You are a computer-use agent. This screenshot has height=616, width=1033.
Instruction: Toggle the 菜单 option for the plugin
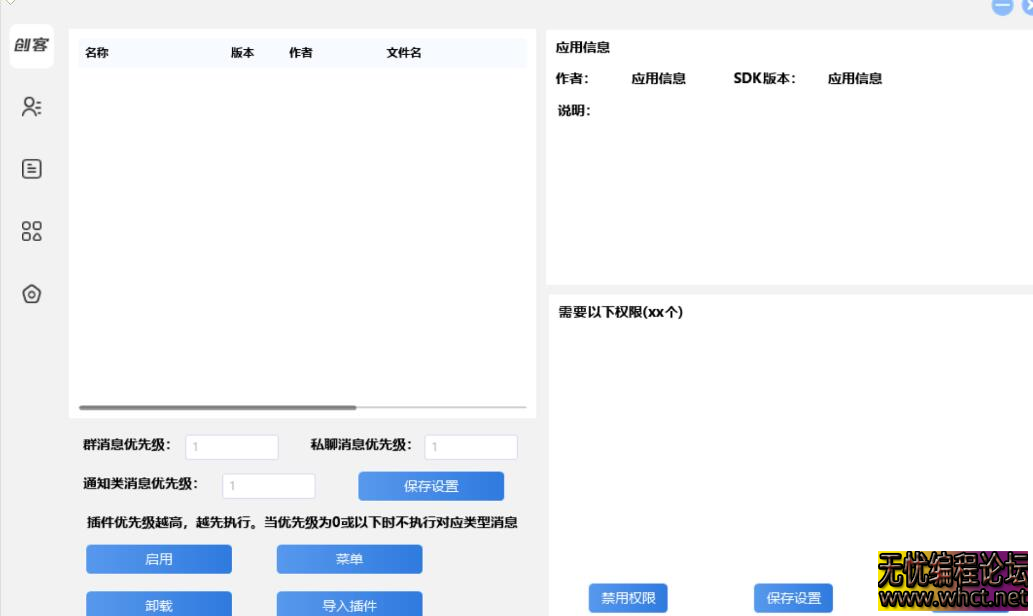click(x=350, y=559)
